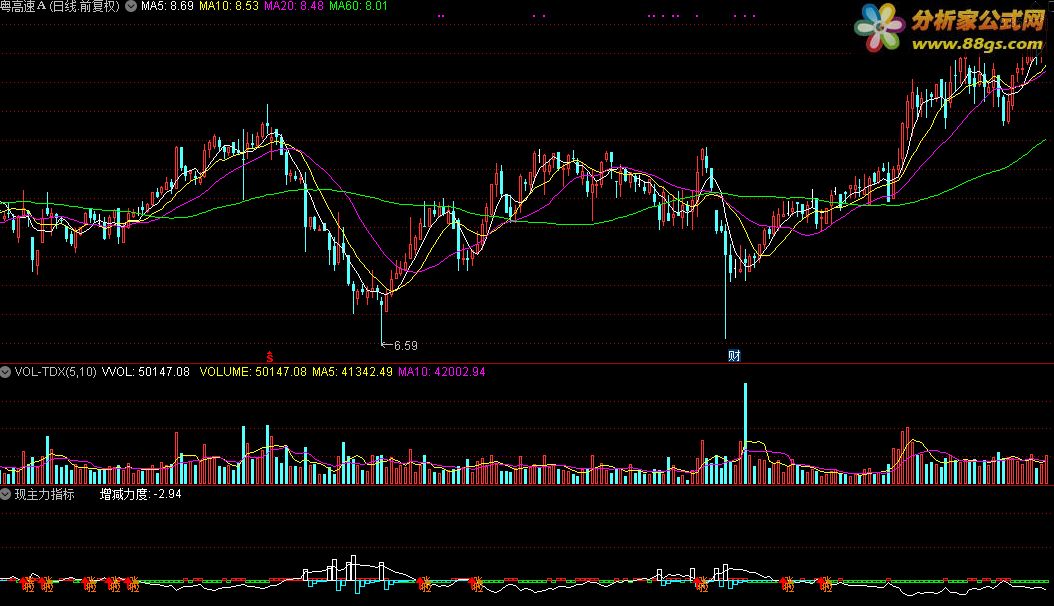The width and height of the screenshot is (1054, 606).
Task: Open the dropdown arrow beside 粤高速A title
Action: click(131, 6)
